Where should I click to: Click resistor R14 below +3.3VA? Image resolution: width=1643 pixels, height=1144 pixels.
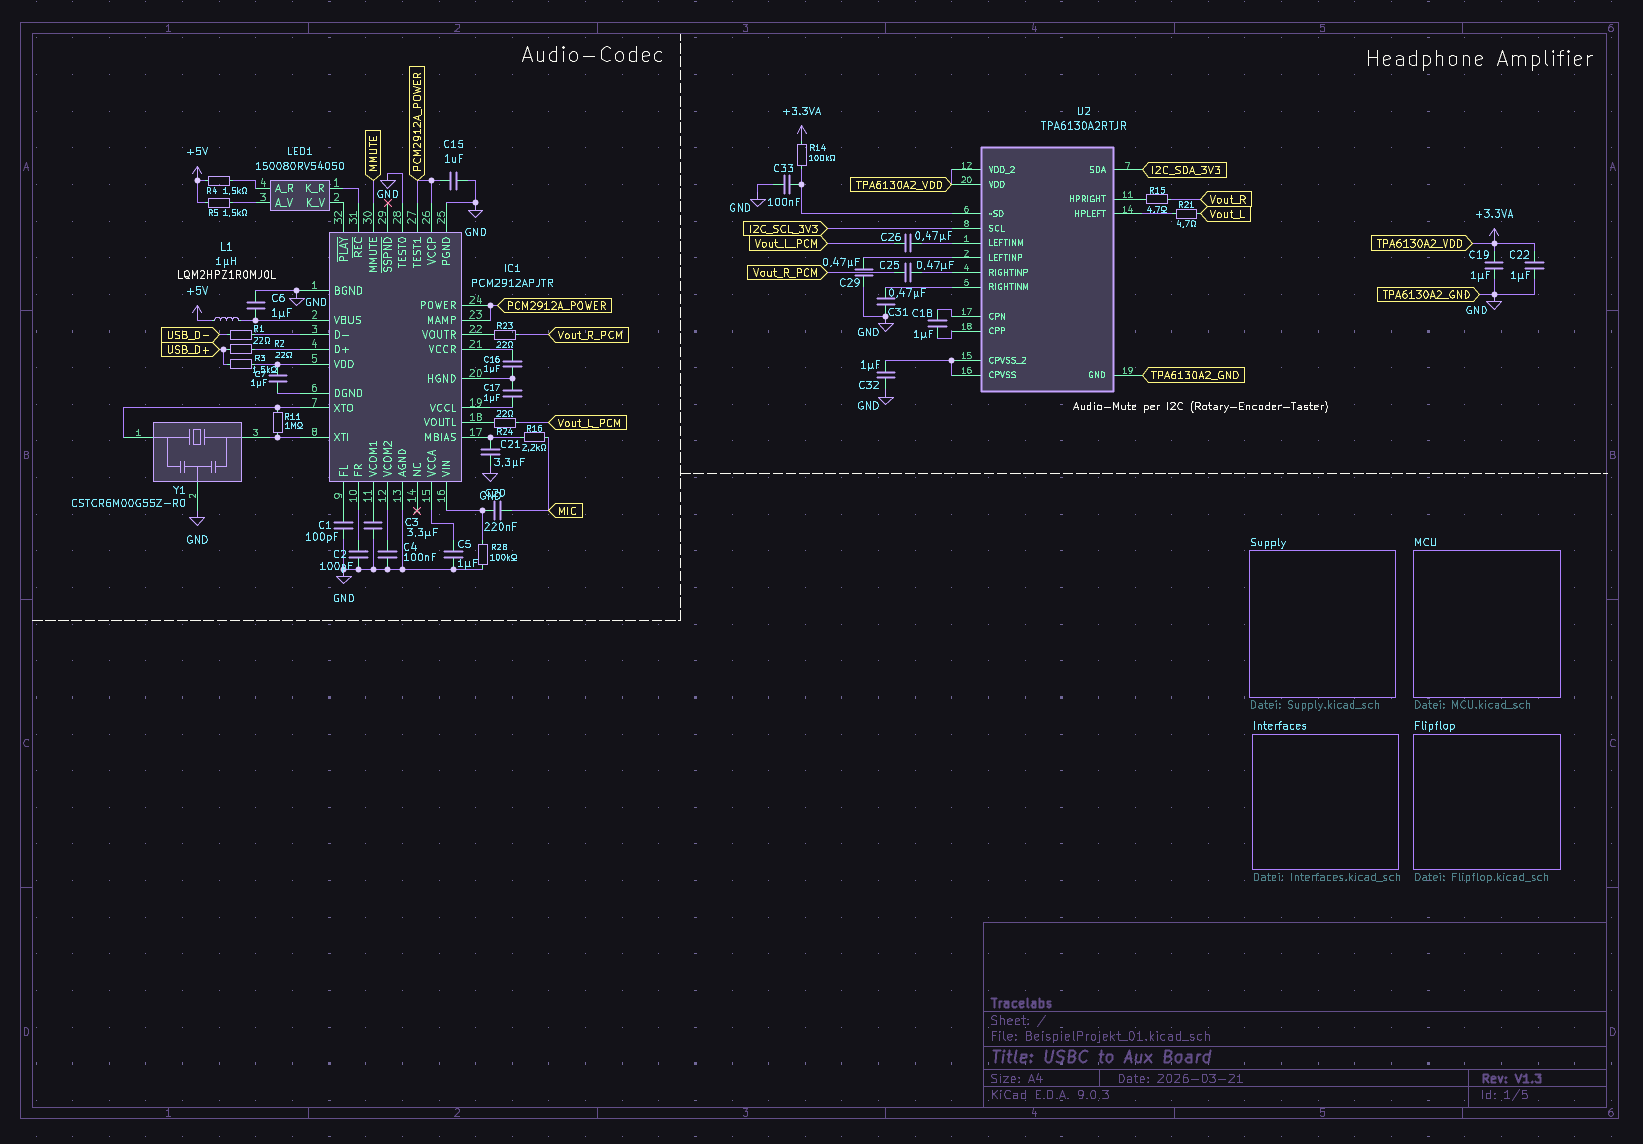pyautogui.click(x=802, y=155)
